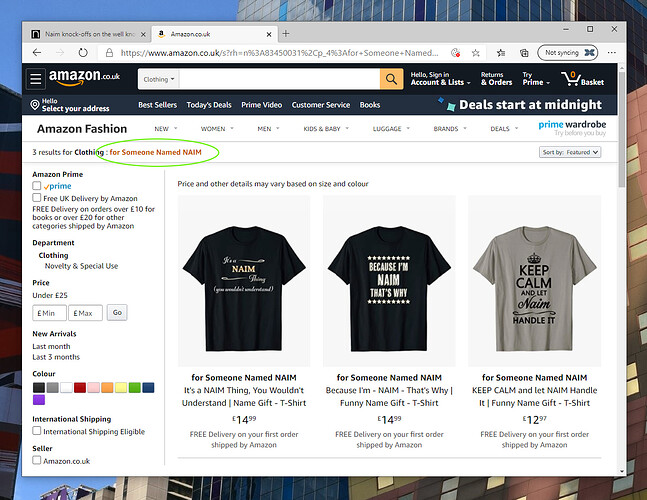The image size is (647, 500).
Task: Click the location pin address icon
Action: [35, 105]
